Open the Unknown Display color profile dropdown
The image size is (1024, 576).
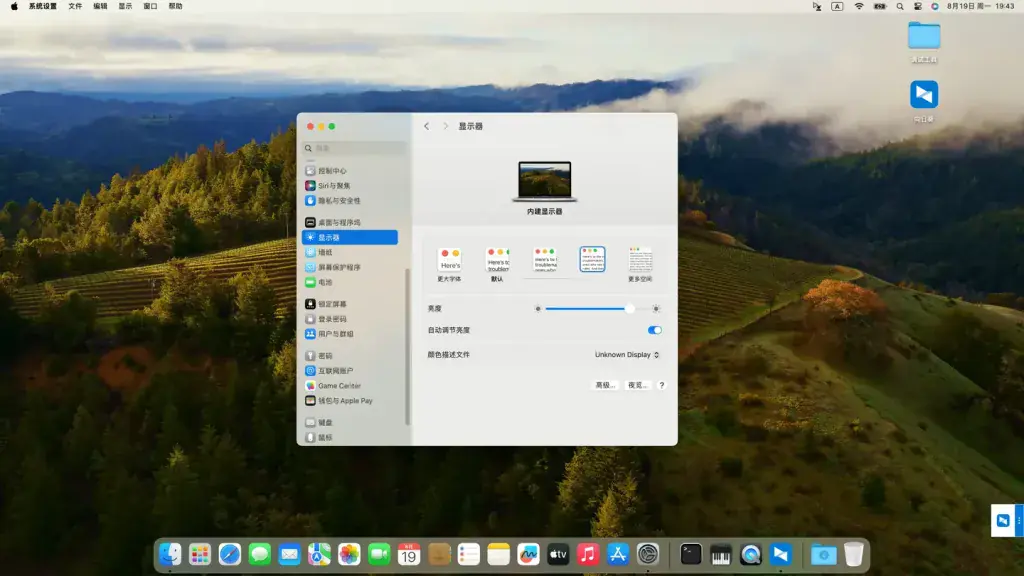(627, 355)
